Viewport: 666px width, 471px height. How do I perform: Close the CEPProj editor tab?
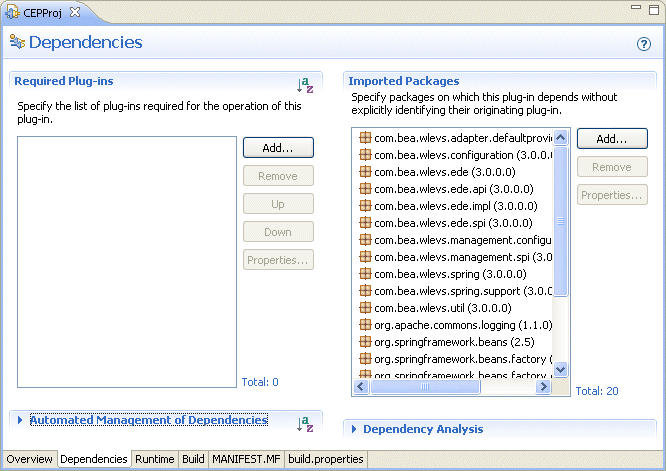coord(75,12)
